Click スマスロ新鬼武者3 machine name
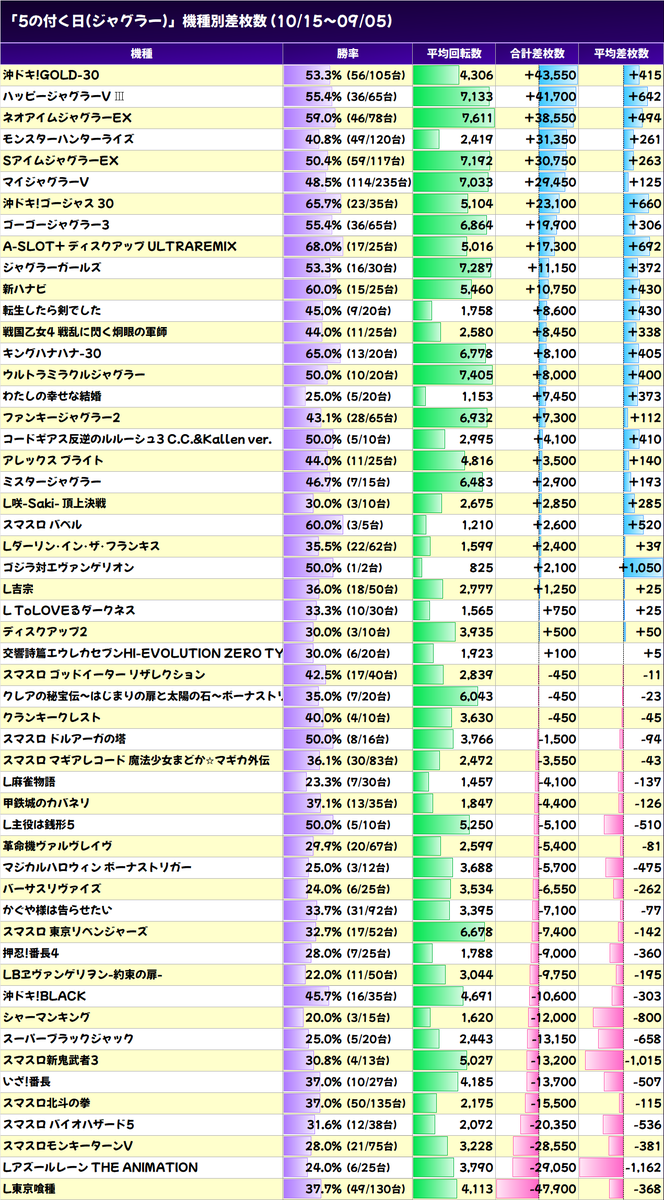The height and width of the screenshot is (1200, 664). pyautogui.click(x=51, y=1059)
